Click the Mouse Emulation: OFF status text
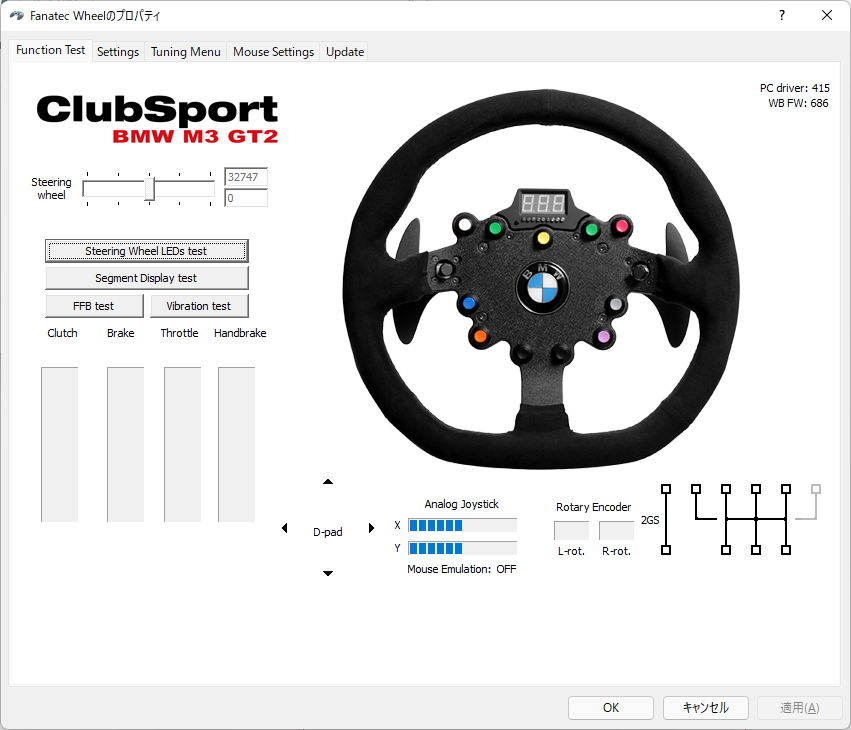The height and width of the screenshot is (730, 851). (462, 569)
